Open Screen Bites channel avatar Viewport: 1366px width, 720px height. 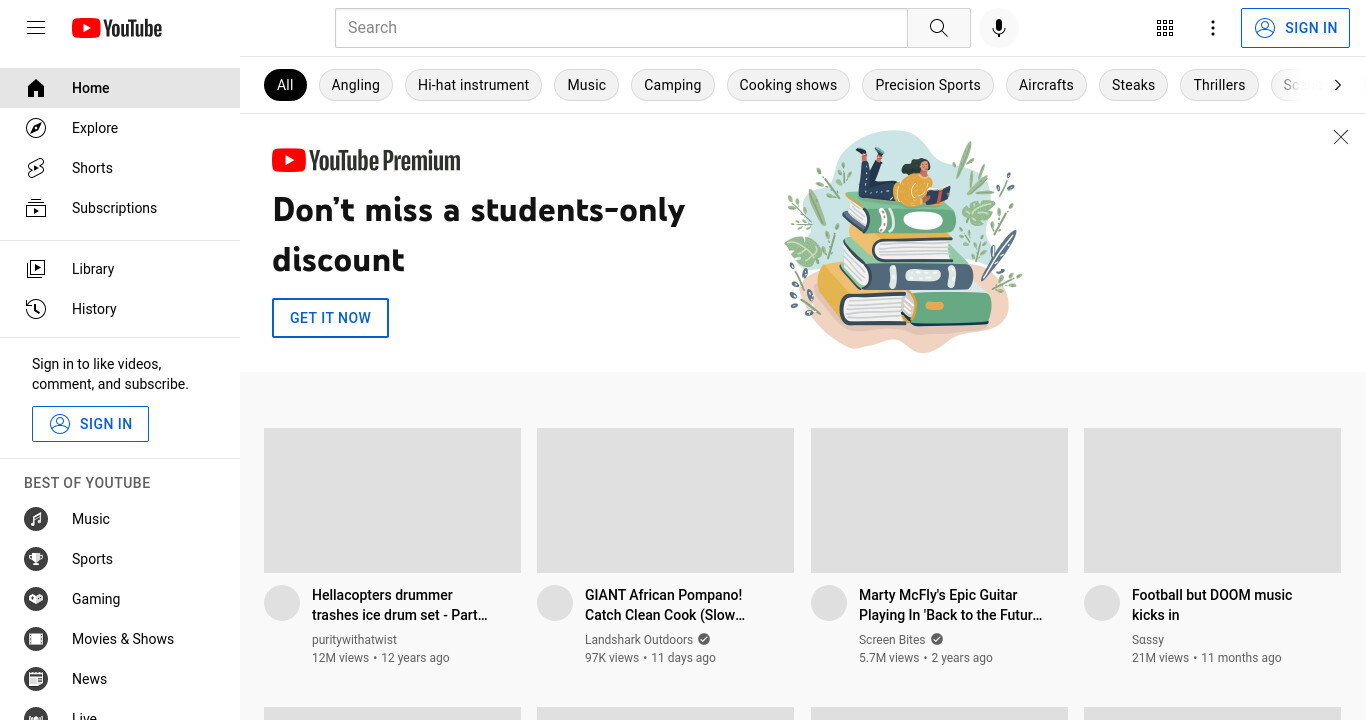(x=829, y=603)
